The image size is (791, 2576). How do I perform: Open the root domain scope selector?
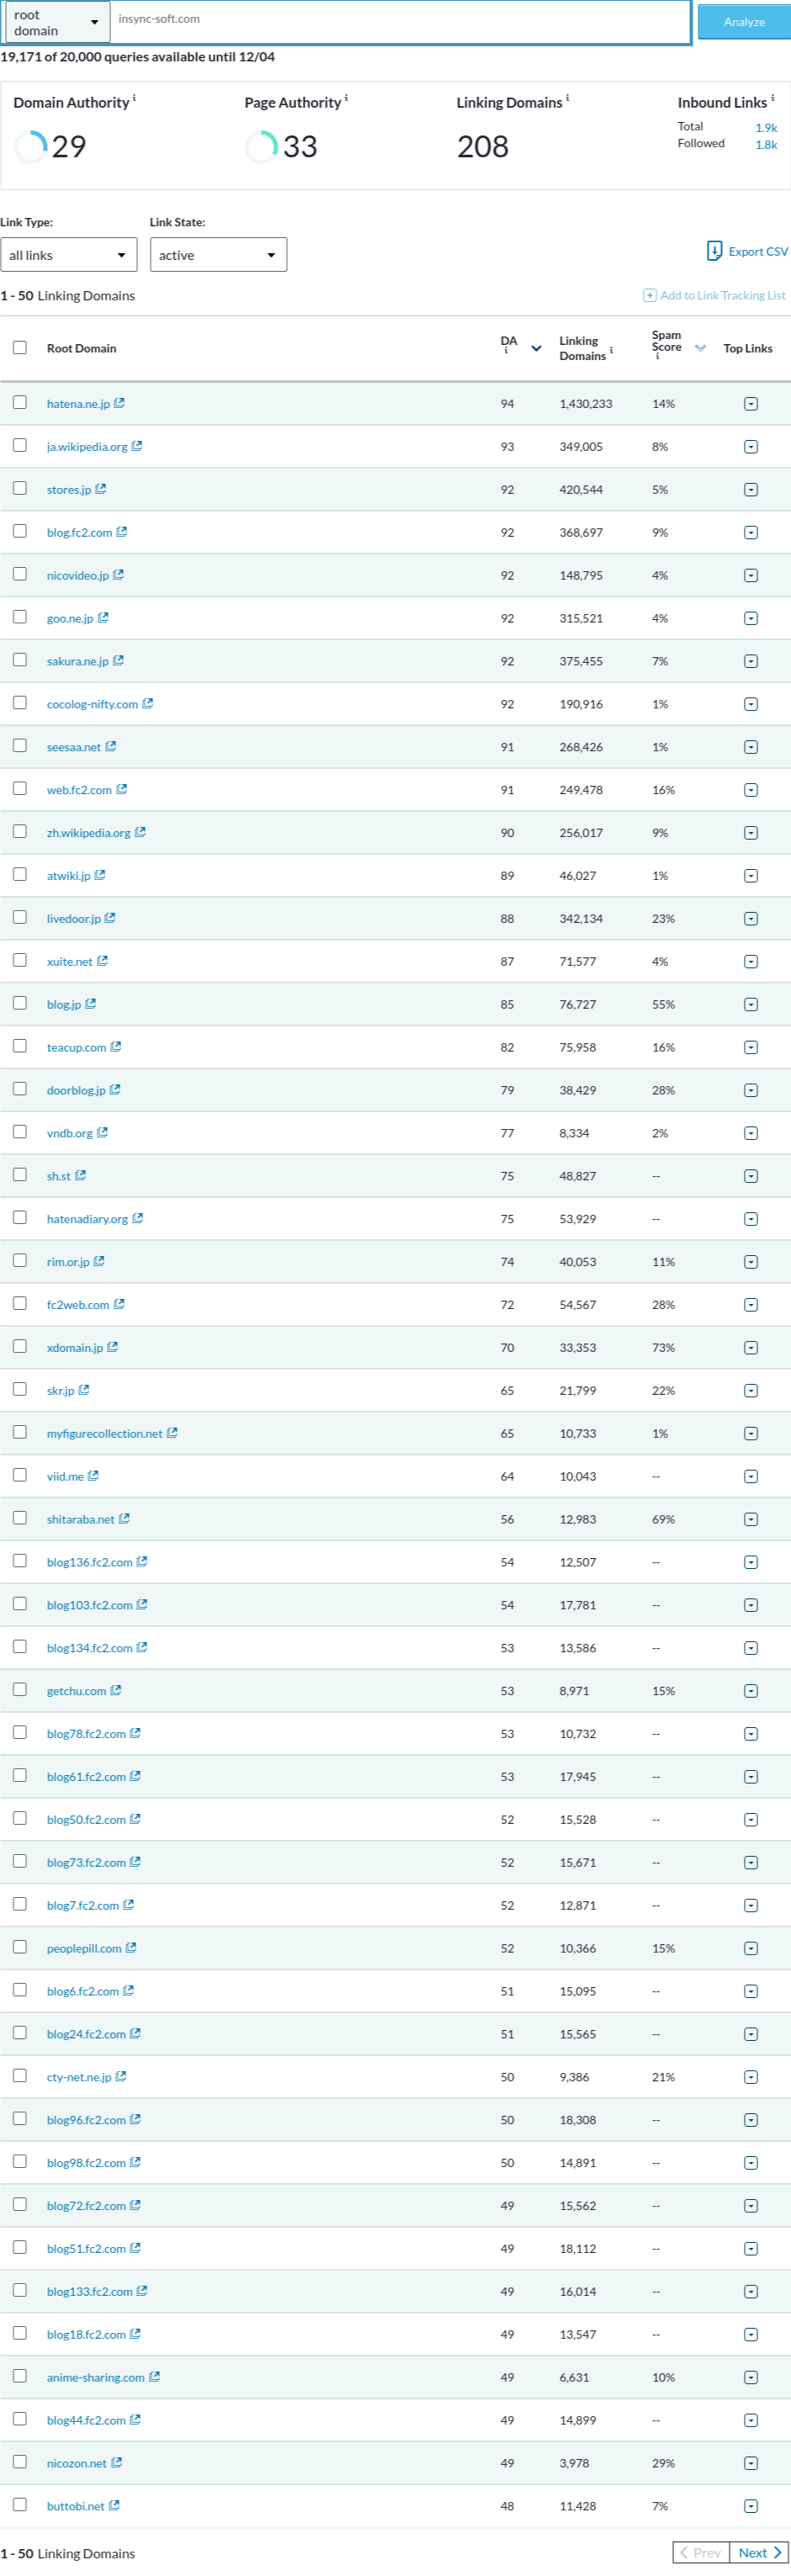[x=56, y=22]
